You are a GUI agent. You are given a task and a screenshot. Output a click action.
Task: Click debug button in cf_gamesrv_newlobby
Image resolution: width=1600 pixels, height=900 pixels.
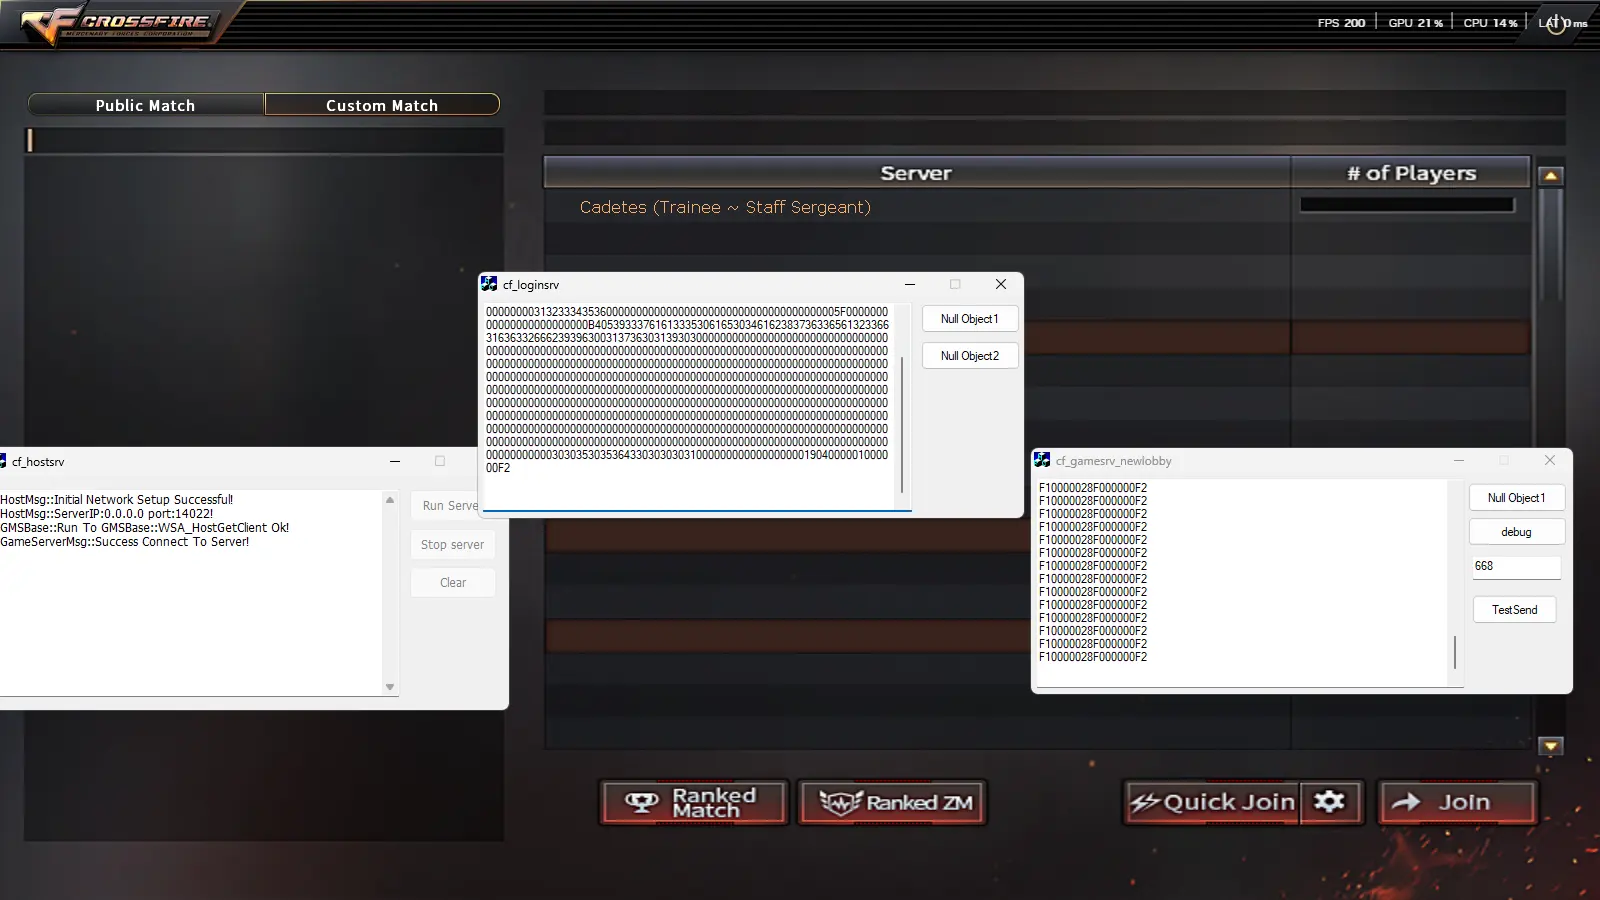pyautogui.click(x=1517, y=532)
